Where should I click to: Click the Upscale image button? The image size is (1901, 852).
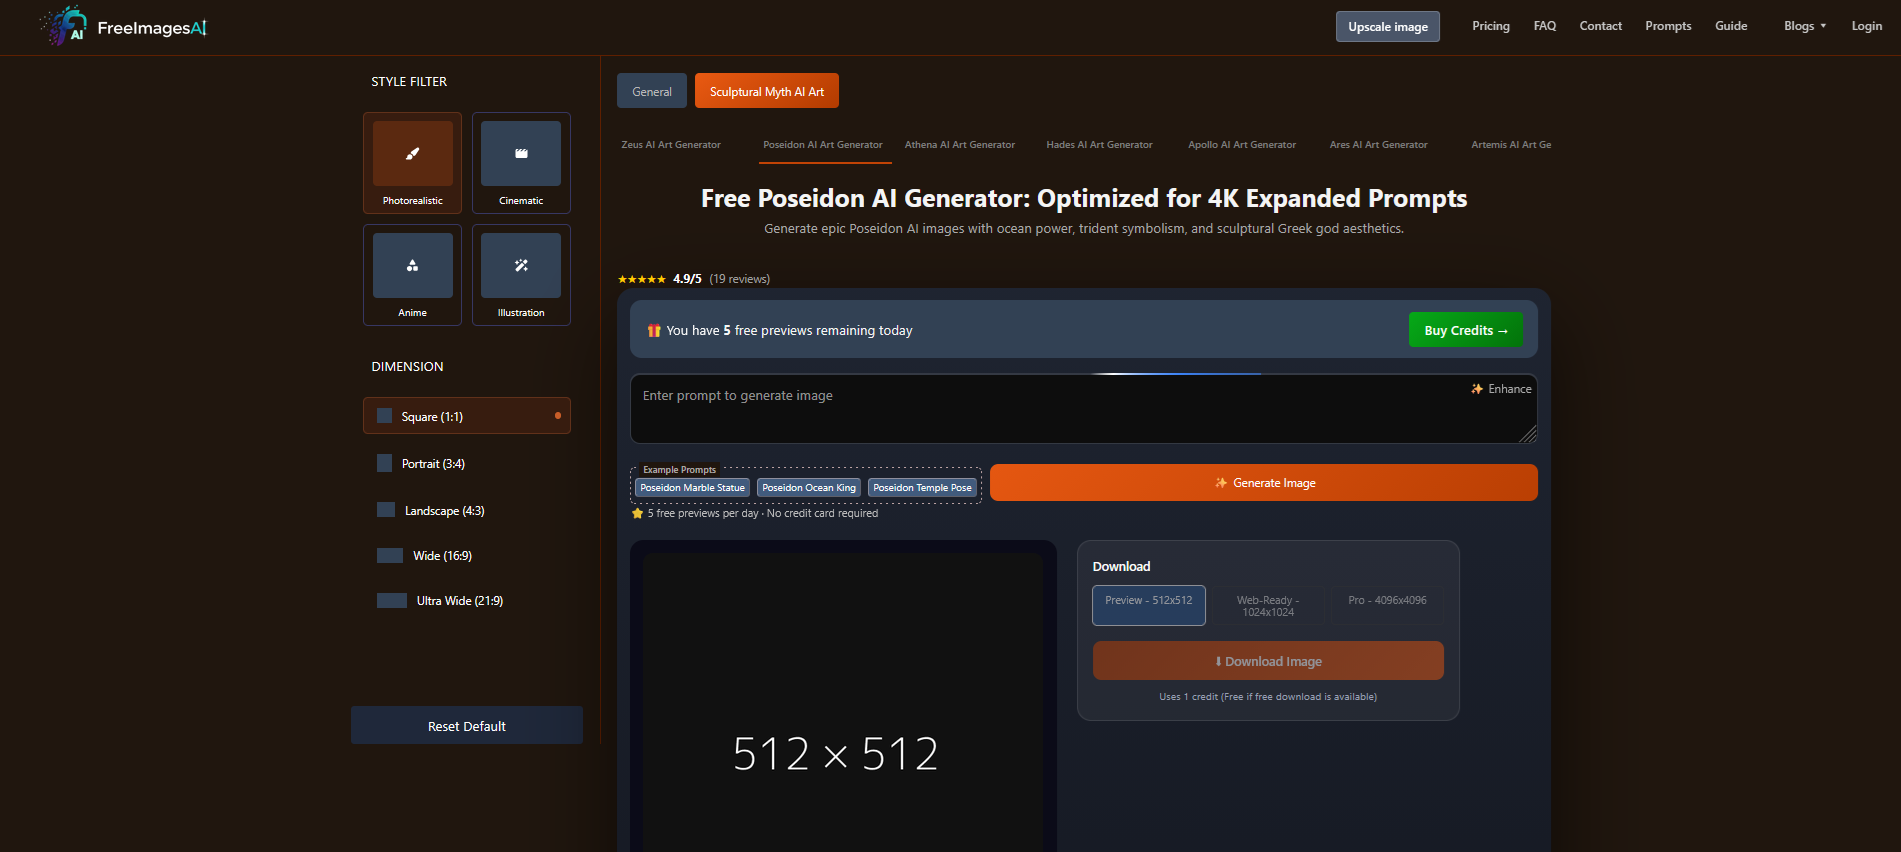coord(1388,27)
